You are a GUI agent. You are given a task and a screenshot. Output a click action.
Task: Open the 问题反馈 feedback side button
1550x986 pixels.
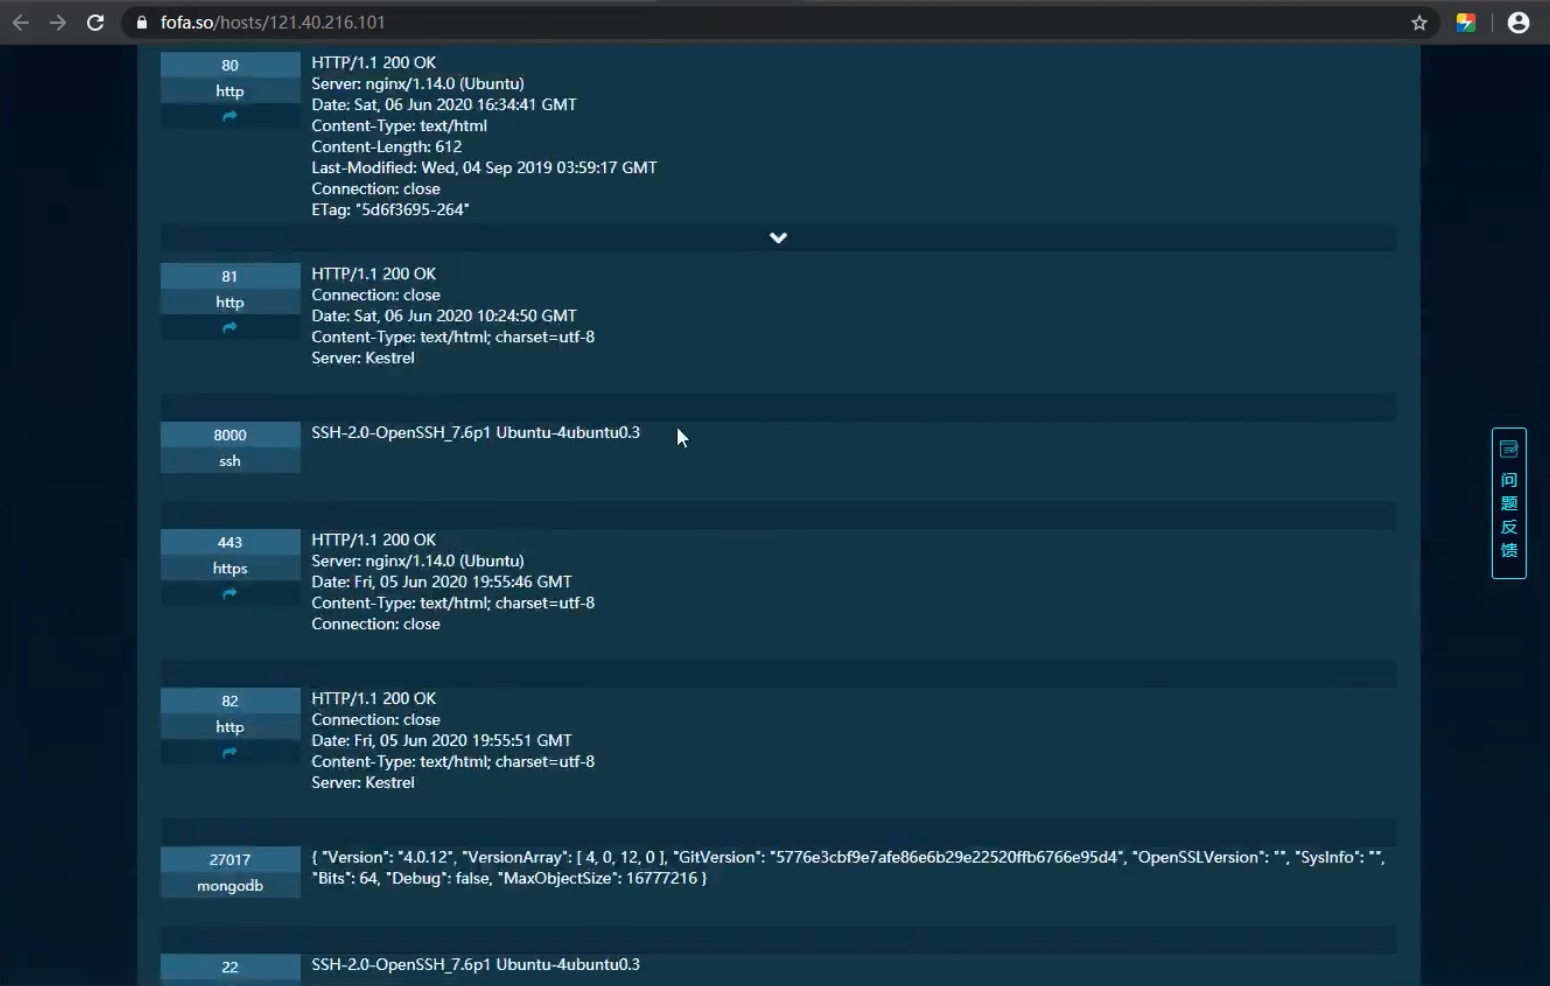1509,503
